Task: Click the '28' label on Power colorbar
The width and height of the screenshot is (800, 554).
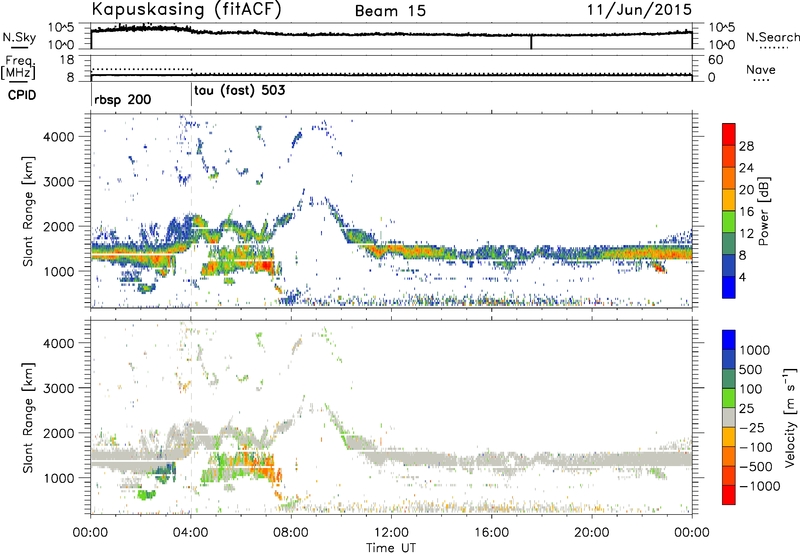Action: click(x=746, y=146)
